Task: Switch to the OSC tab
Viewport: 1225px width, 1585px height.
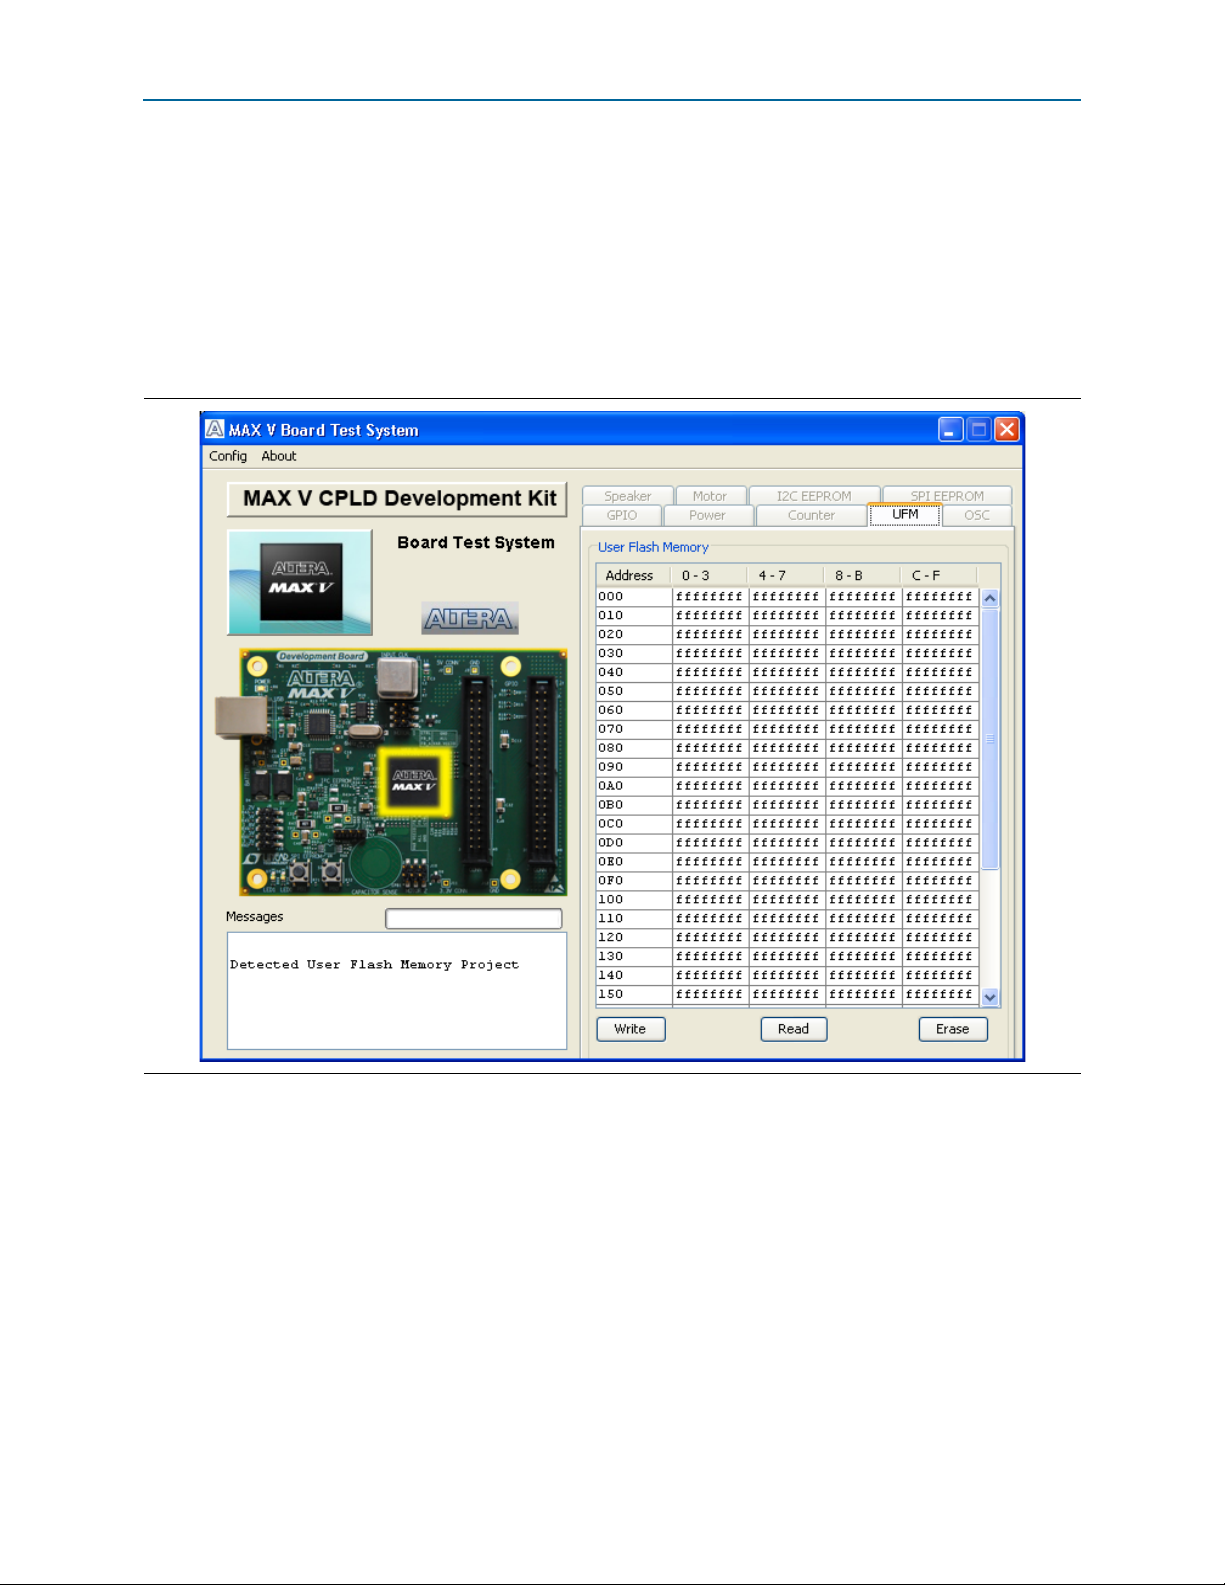Action: (x=977, y=515)
